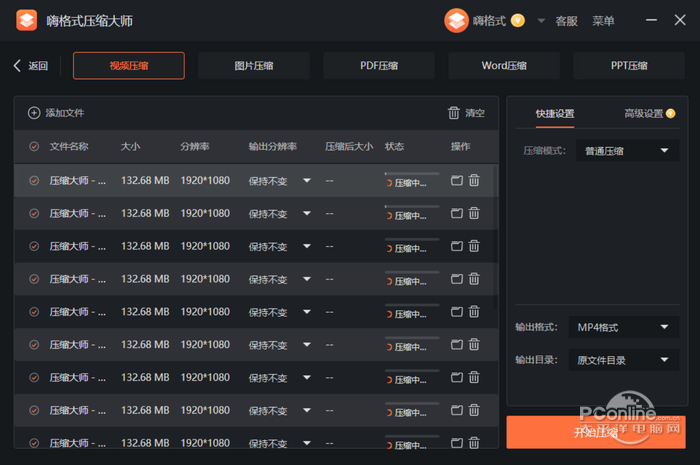Click the VIP badge next to 高级设置
Screen dimensions: 700x465
[x=671, y=114]
